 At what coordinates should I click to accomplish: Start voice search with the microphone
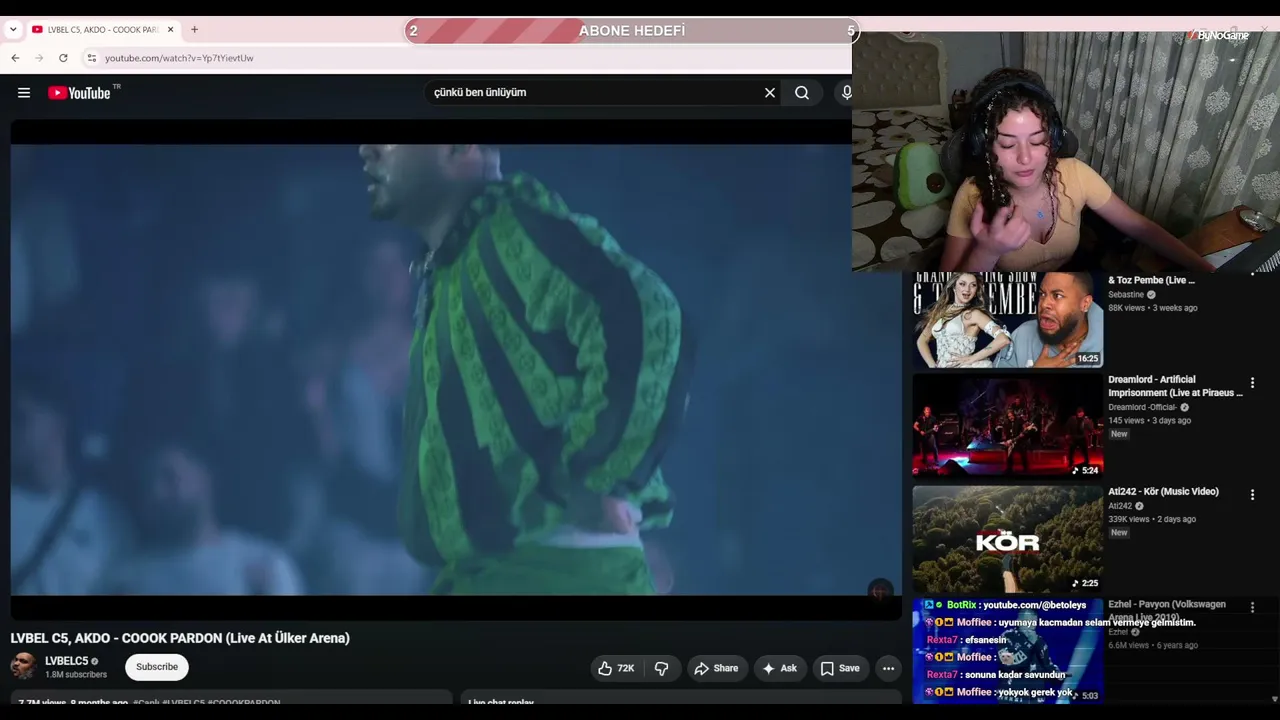click(x=846, y=93)
